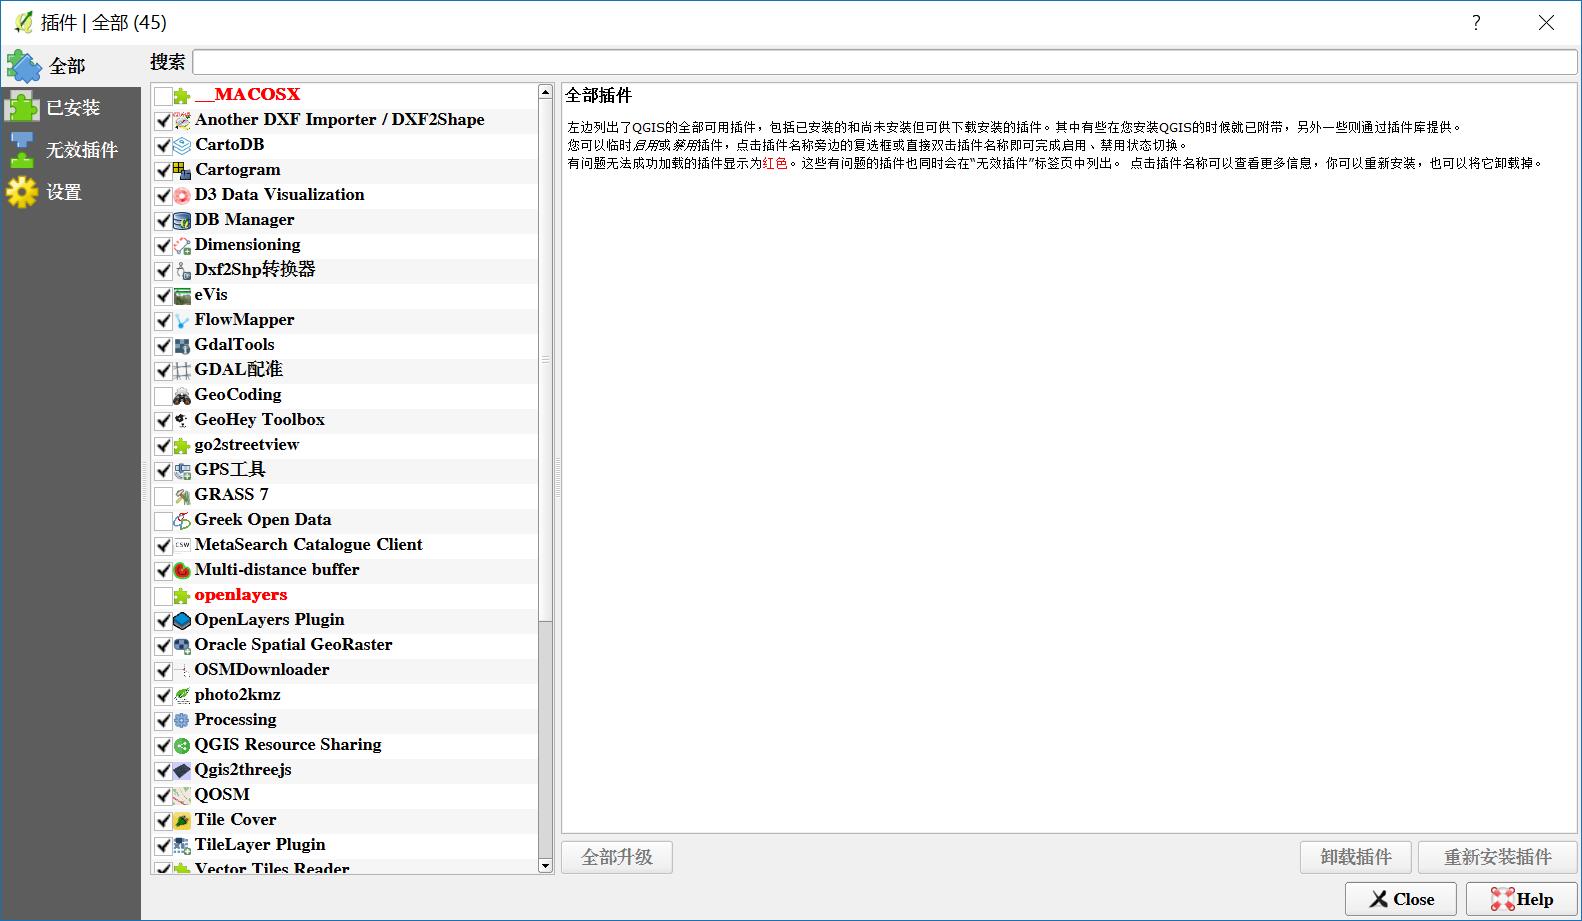
Task: Click the plugin list scrollbar down arrow
Action: pos(545,865)
